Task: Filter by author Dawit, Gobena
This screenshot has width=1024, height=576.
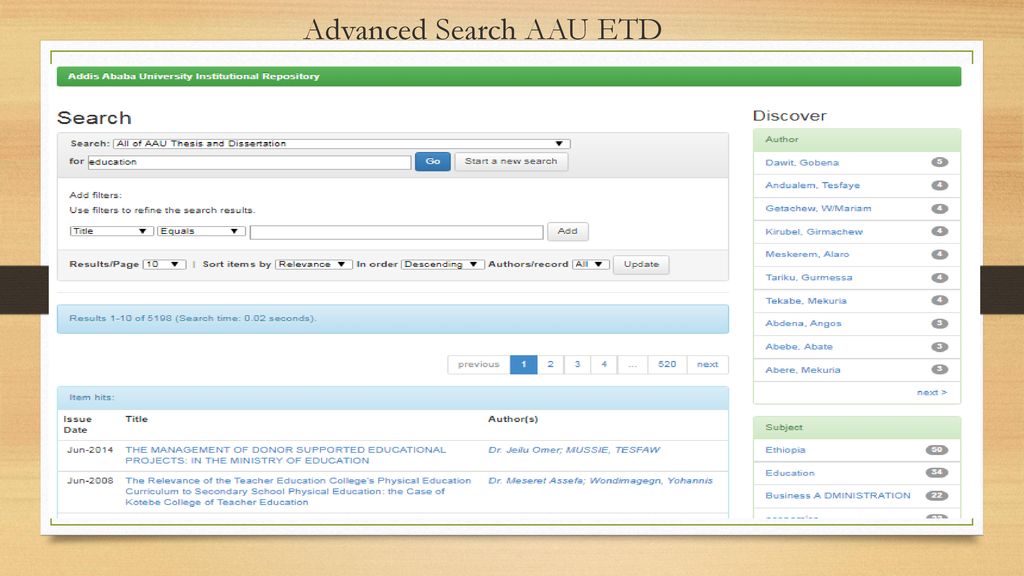Action: (802, 163)
